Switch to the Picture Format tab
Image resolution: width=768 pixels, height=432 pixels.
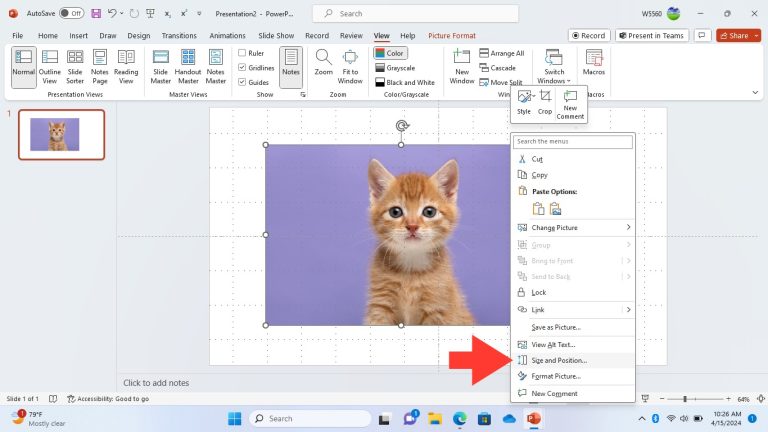click(x=452, y=36)
